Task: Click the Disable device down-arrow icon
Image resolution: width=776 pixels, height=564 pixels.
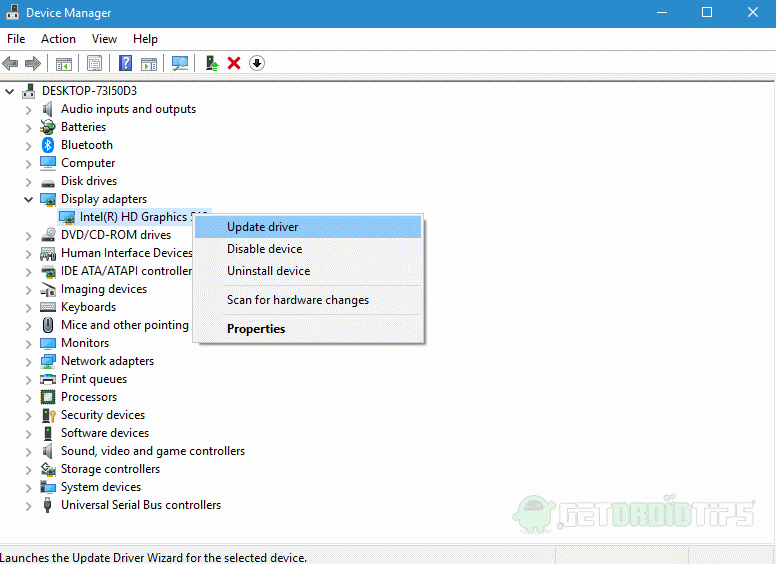Action: click(x=257, y=63)
